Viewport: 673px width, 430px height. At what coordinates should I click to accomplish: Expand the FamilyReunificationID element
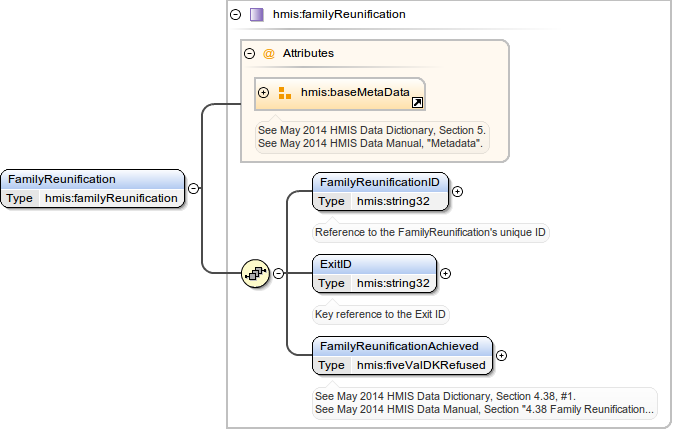457,190
